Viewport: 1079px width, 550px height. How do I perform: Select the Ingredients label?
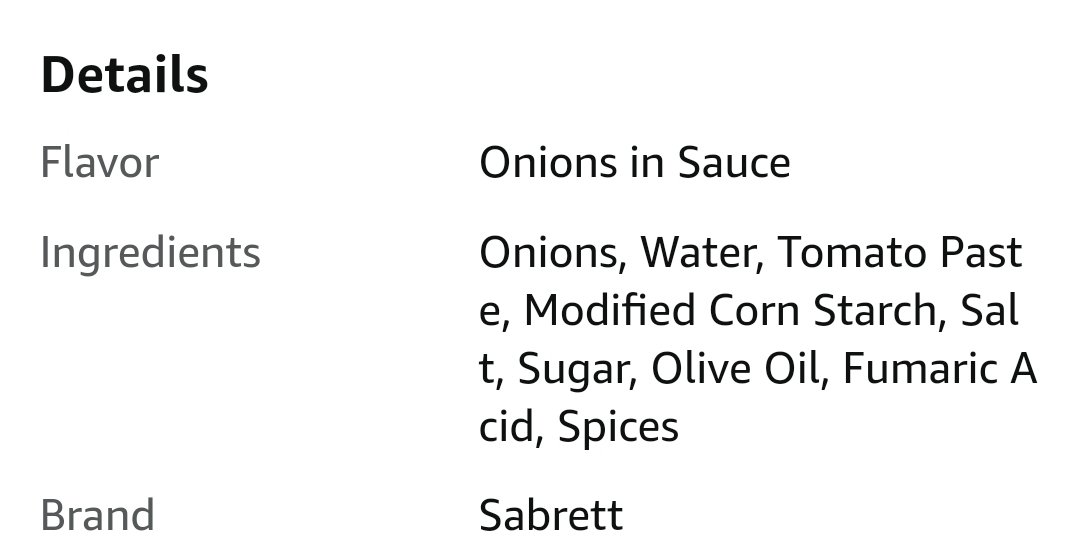[x=150, y=254]
